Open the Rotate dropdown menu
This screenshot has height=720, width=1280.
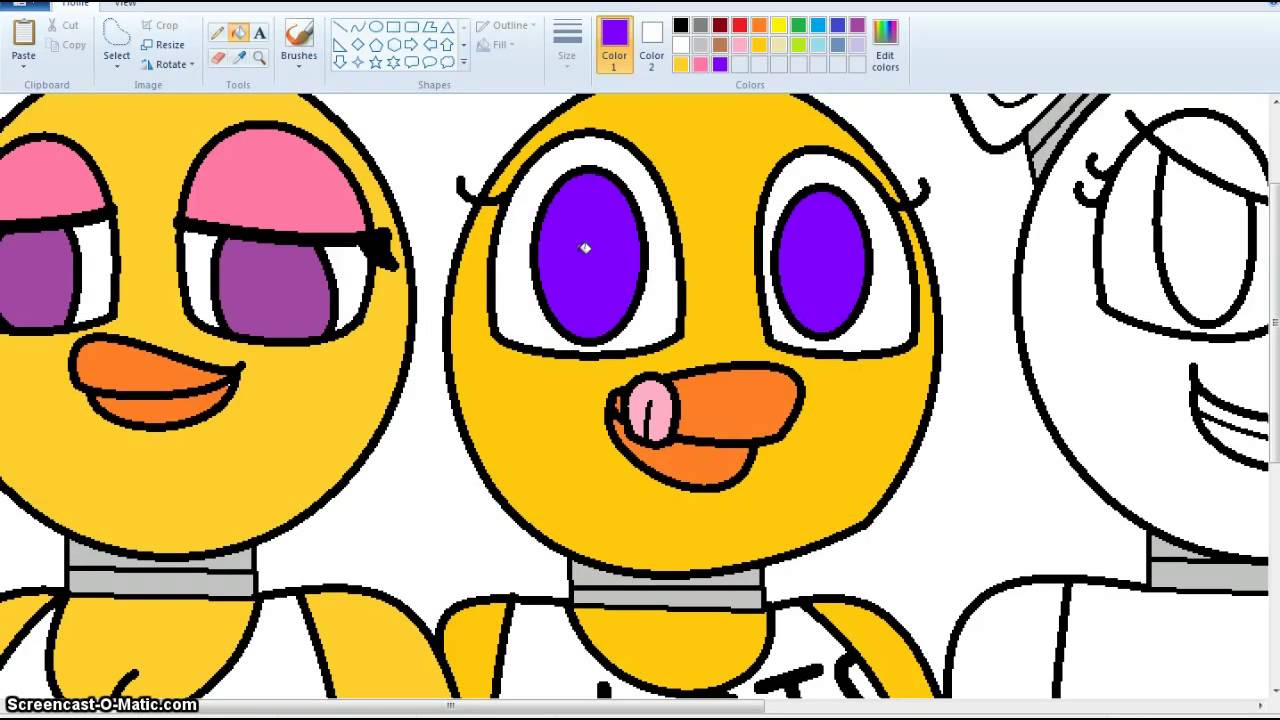(x=167, y=64)
